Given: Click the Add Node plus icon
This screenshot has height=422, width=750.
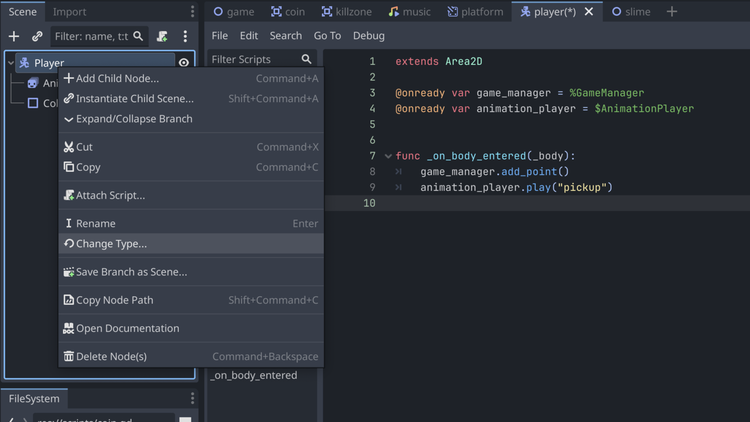Looking at the screenshot, I should click(14, 36).
